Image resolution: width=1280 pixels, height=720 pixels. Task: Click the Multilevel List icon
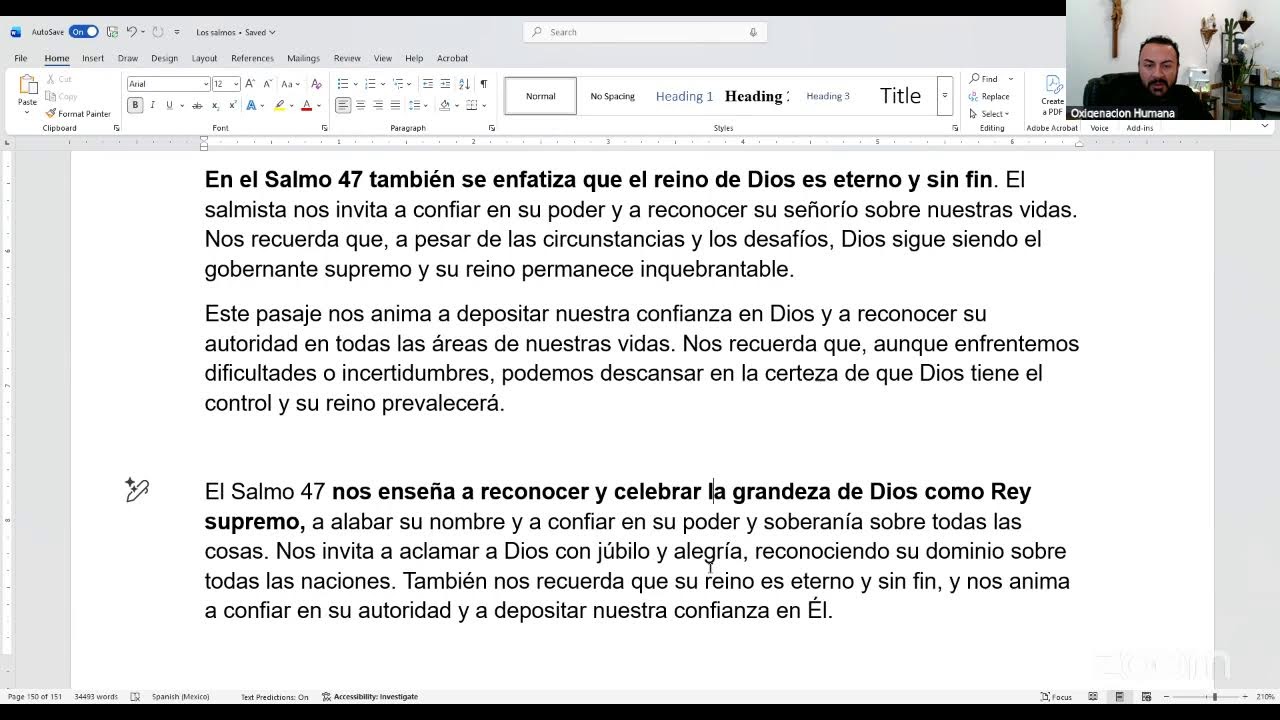397,84
